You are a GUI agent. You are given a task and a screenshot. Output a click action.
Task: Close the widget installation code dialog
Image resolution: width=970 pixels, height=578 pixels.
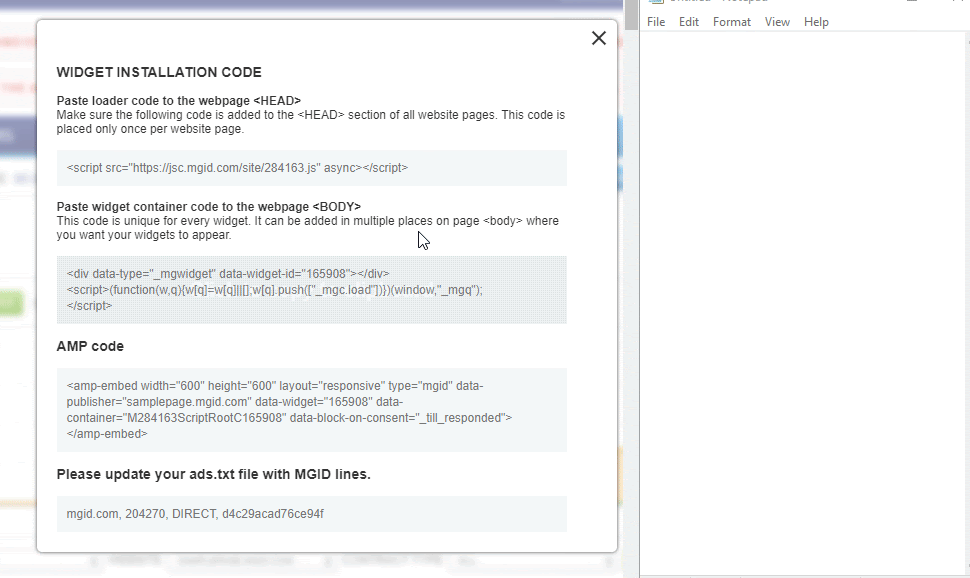coord(598,38)
